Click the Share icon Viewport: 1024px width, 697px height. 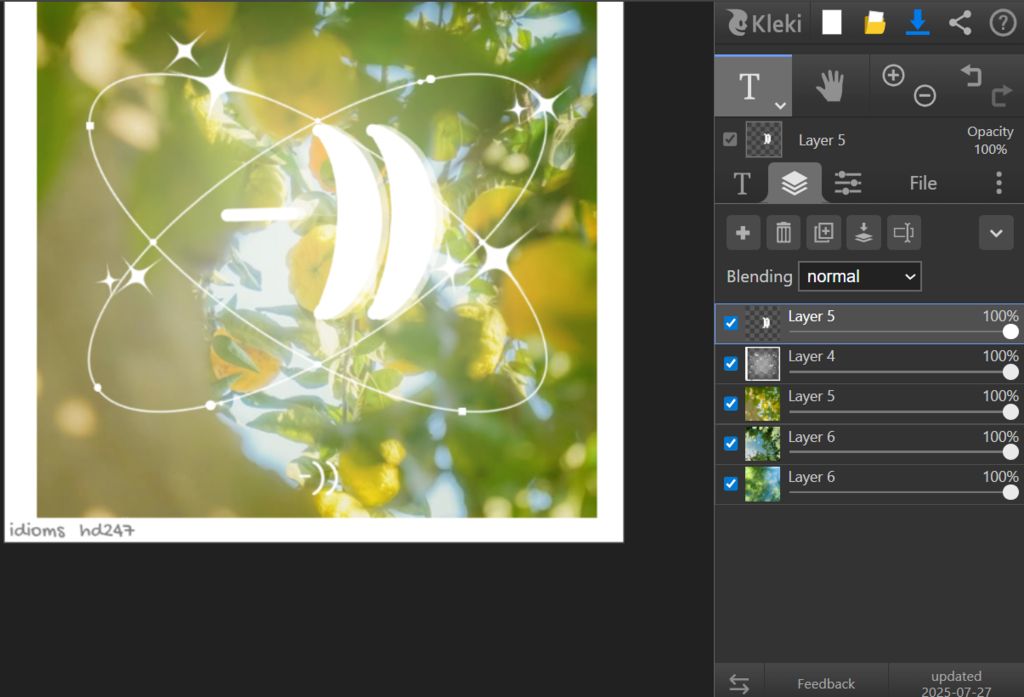pyautogui.click(x=960, y=23)
